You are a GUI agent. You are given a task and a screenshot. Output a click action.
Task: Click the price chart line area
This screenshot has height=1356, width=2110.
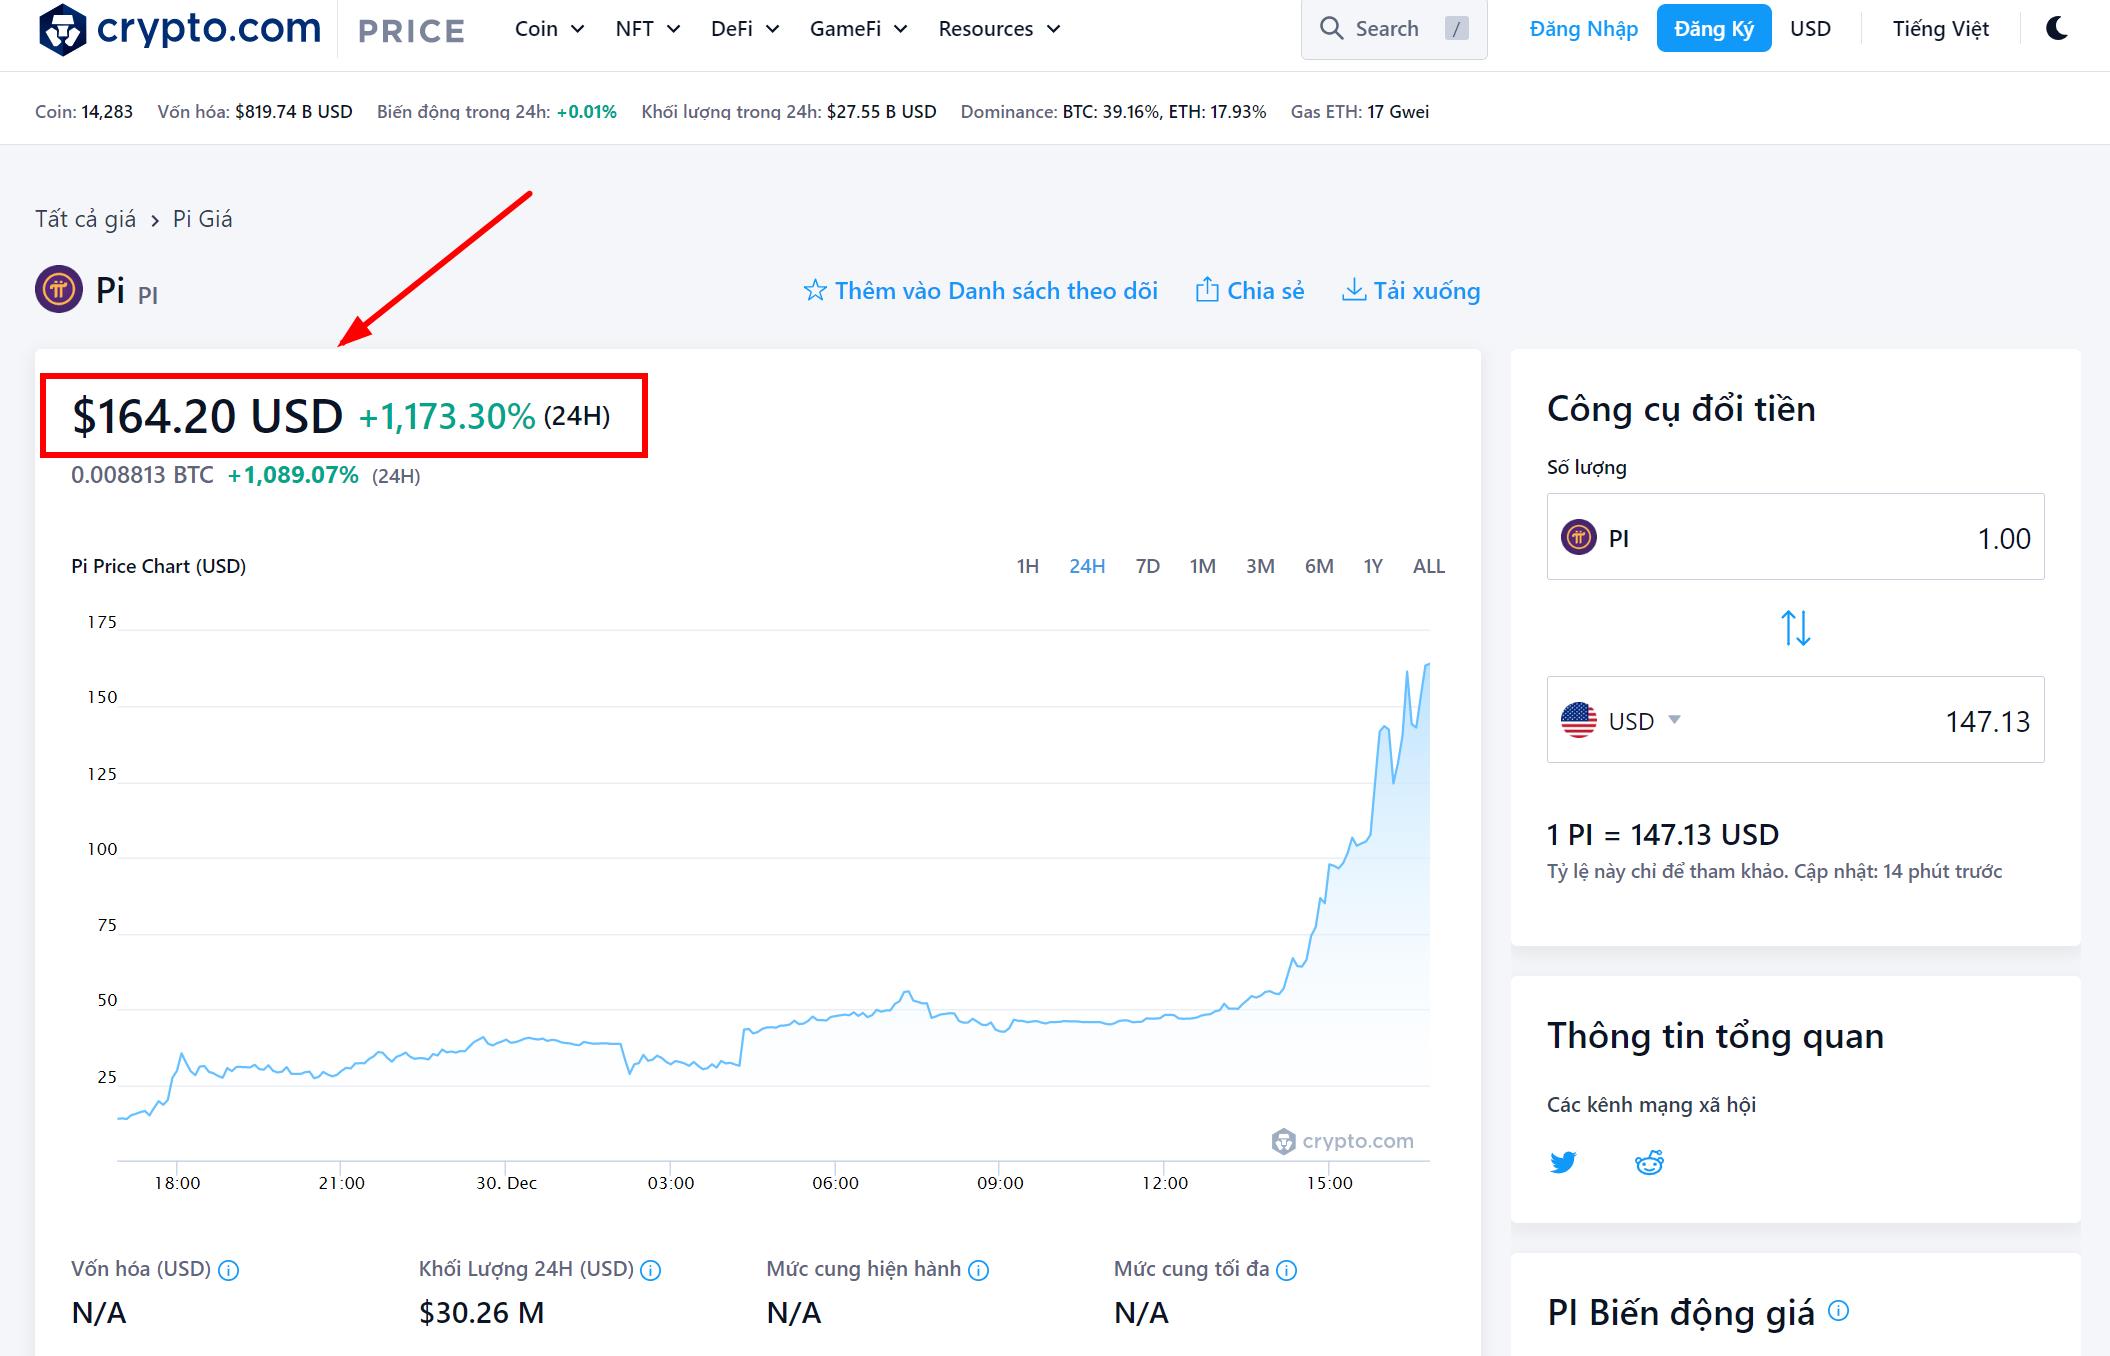point(773,890)
